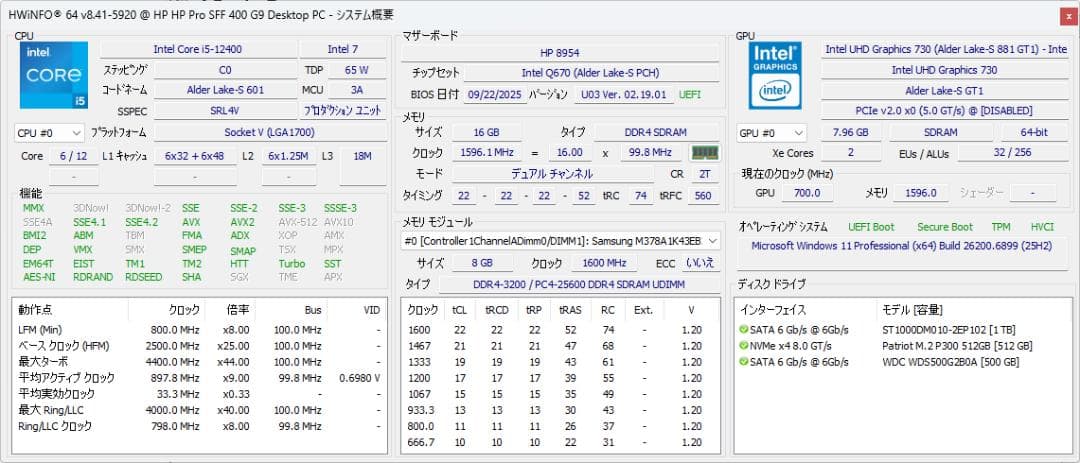Click the 16 GB memory size value
The image size is (1080, 463).
[x=487, y=132]
